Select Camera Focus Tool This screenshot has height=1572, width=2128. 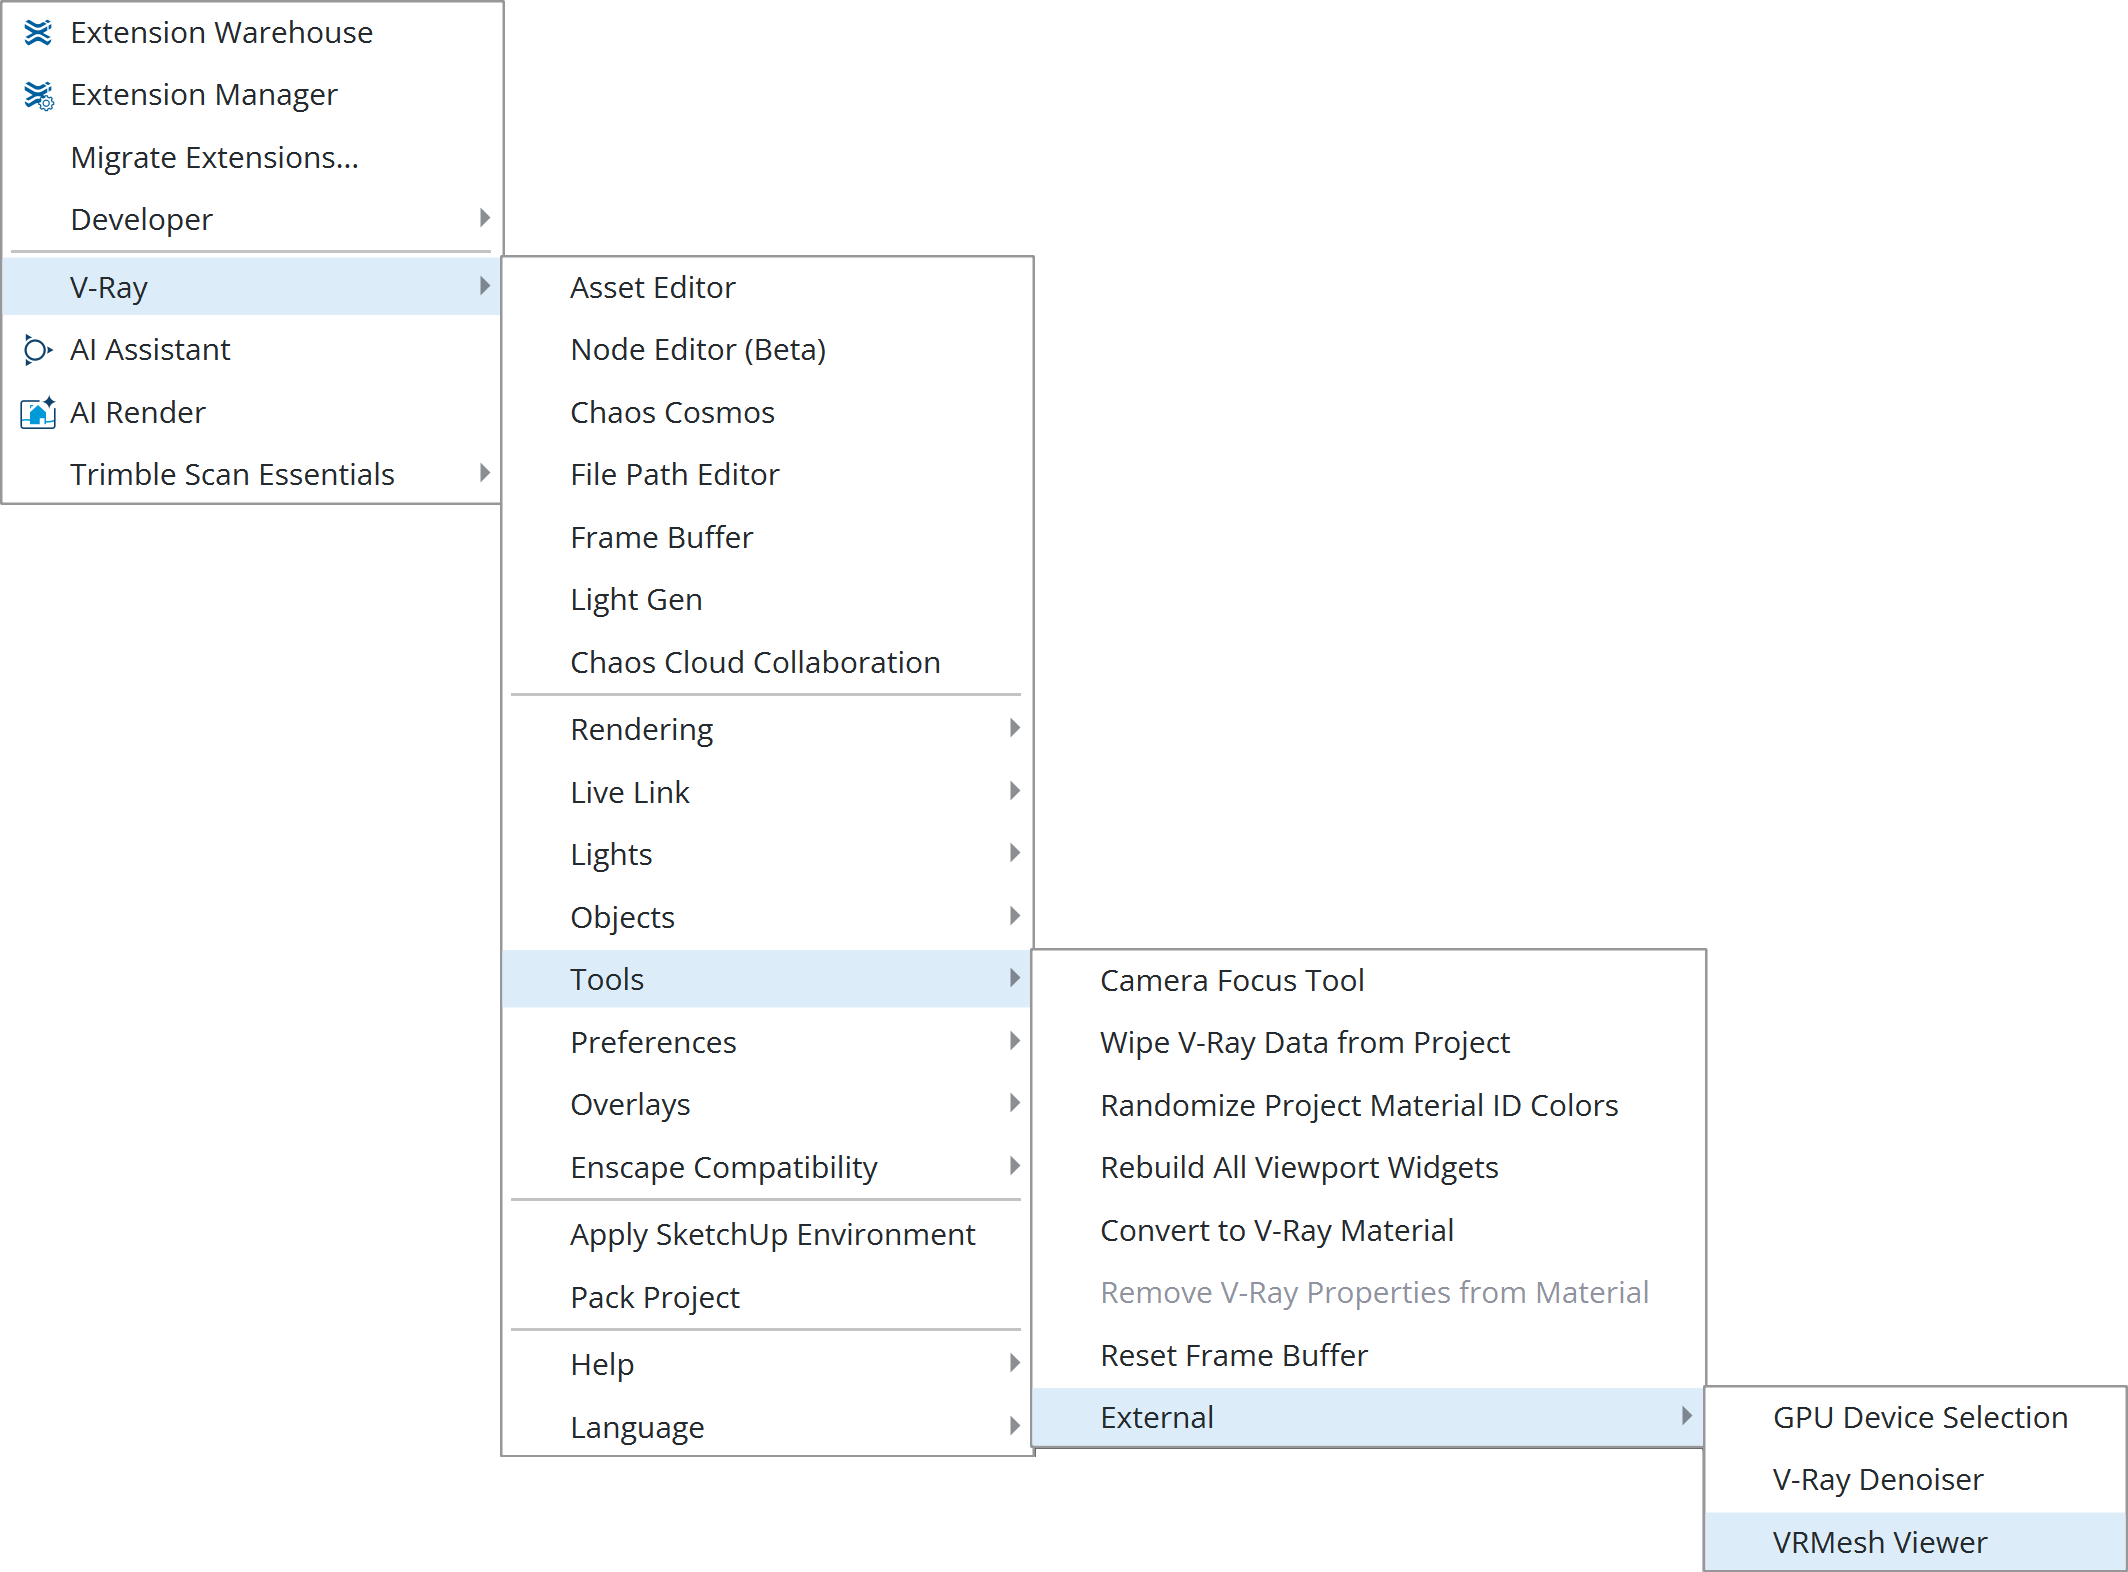1368,981
